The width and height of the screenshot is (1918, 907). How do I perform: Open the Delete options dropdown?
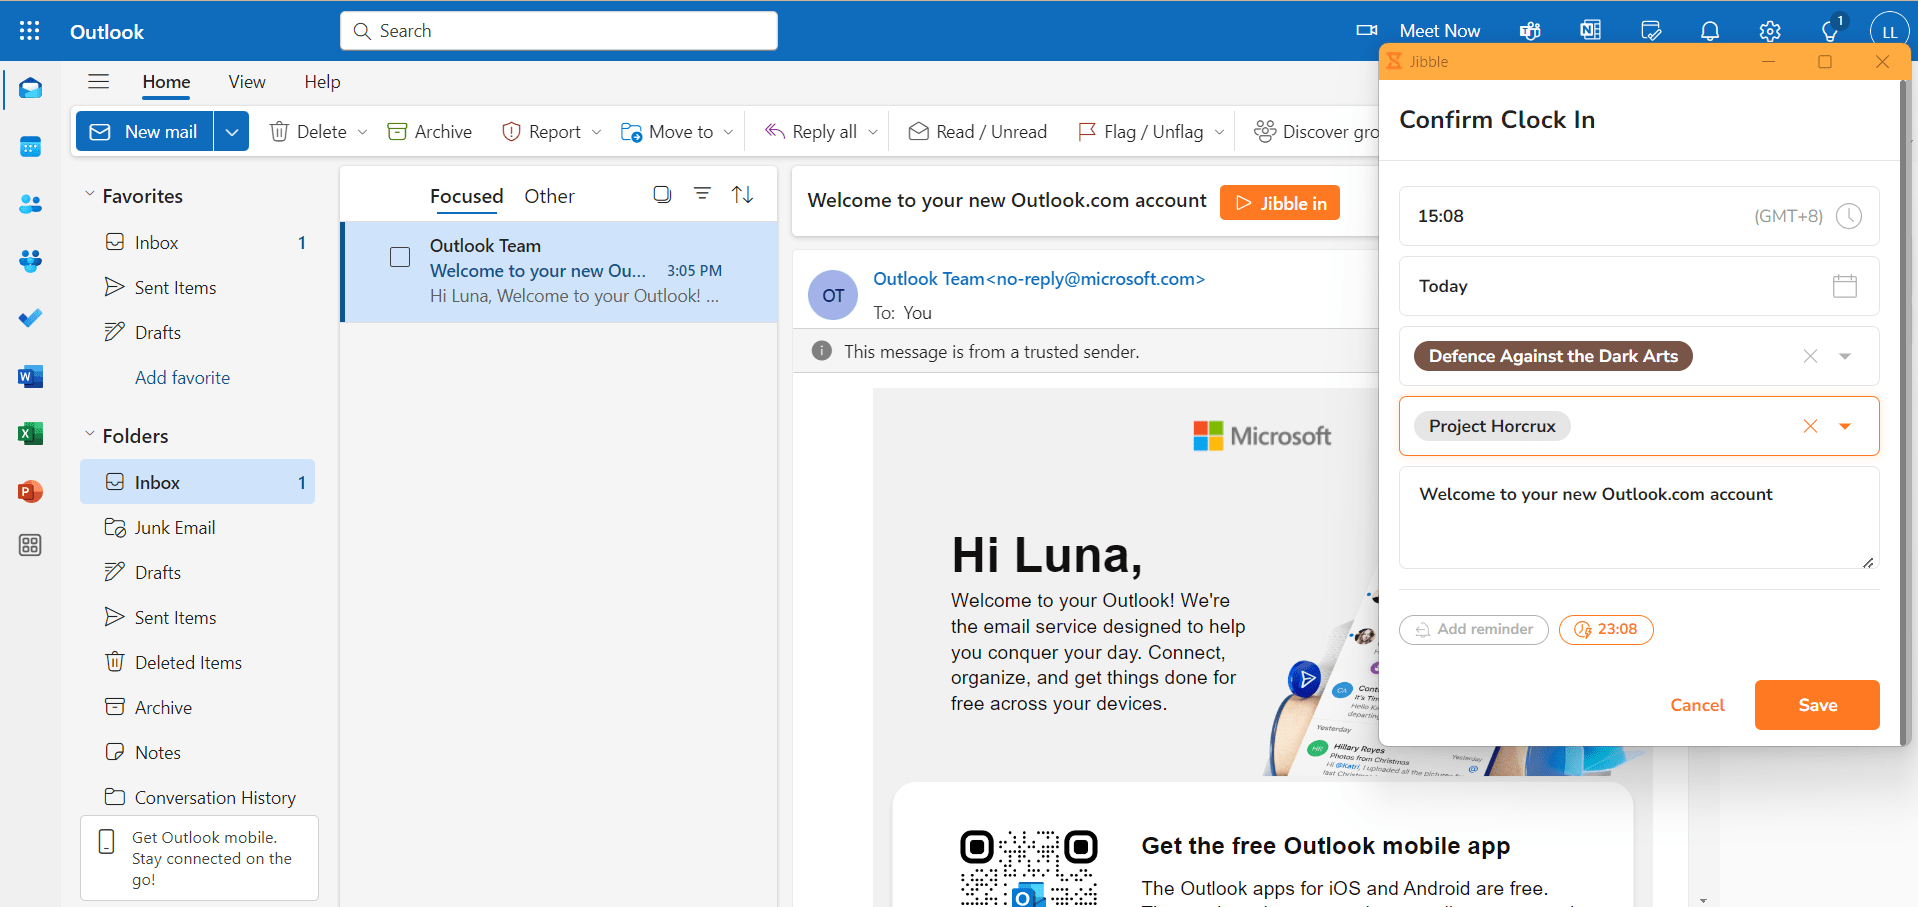point(362,132)
